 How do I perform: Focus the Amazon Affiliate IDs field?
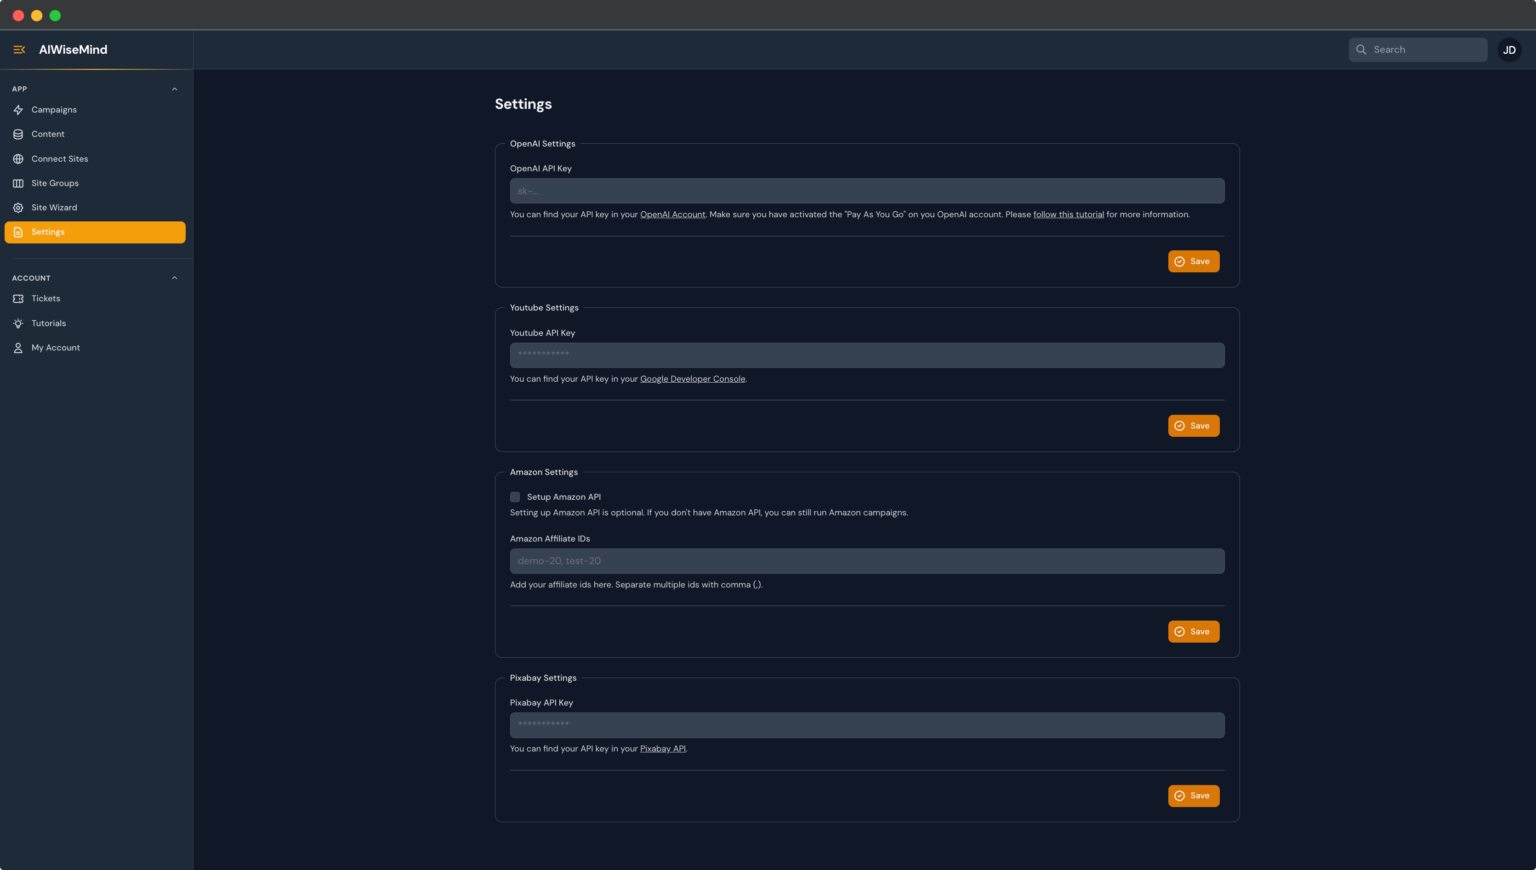click(x=867, y=561)
